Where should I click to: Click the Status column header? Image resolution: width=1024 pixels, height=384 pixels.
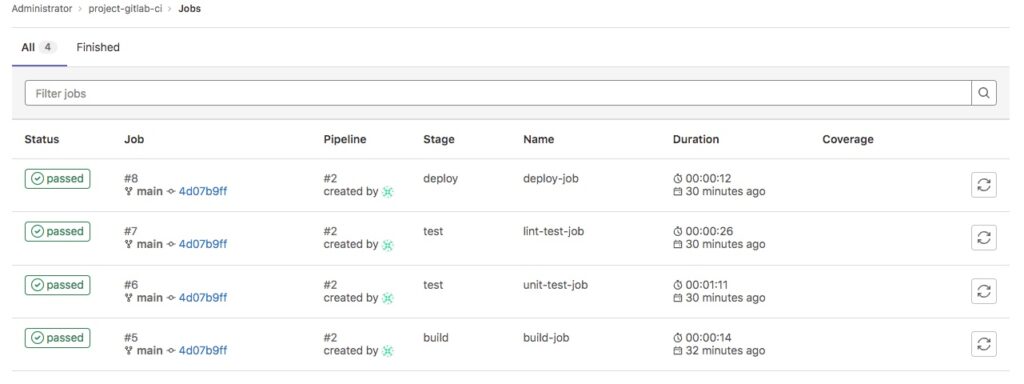[42, 139]
